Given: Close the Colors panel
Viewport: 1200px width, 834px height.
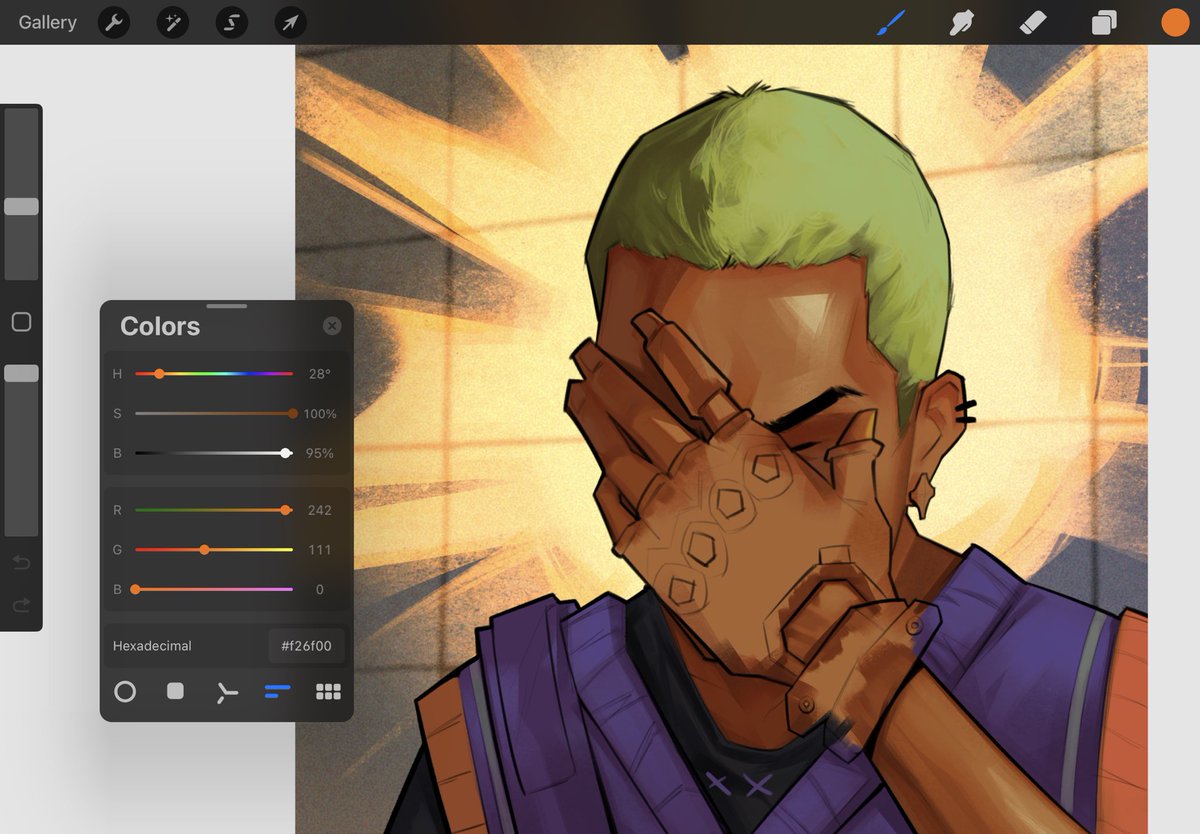Looking at the screenshot, I should 332,326.
